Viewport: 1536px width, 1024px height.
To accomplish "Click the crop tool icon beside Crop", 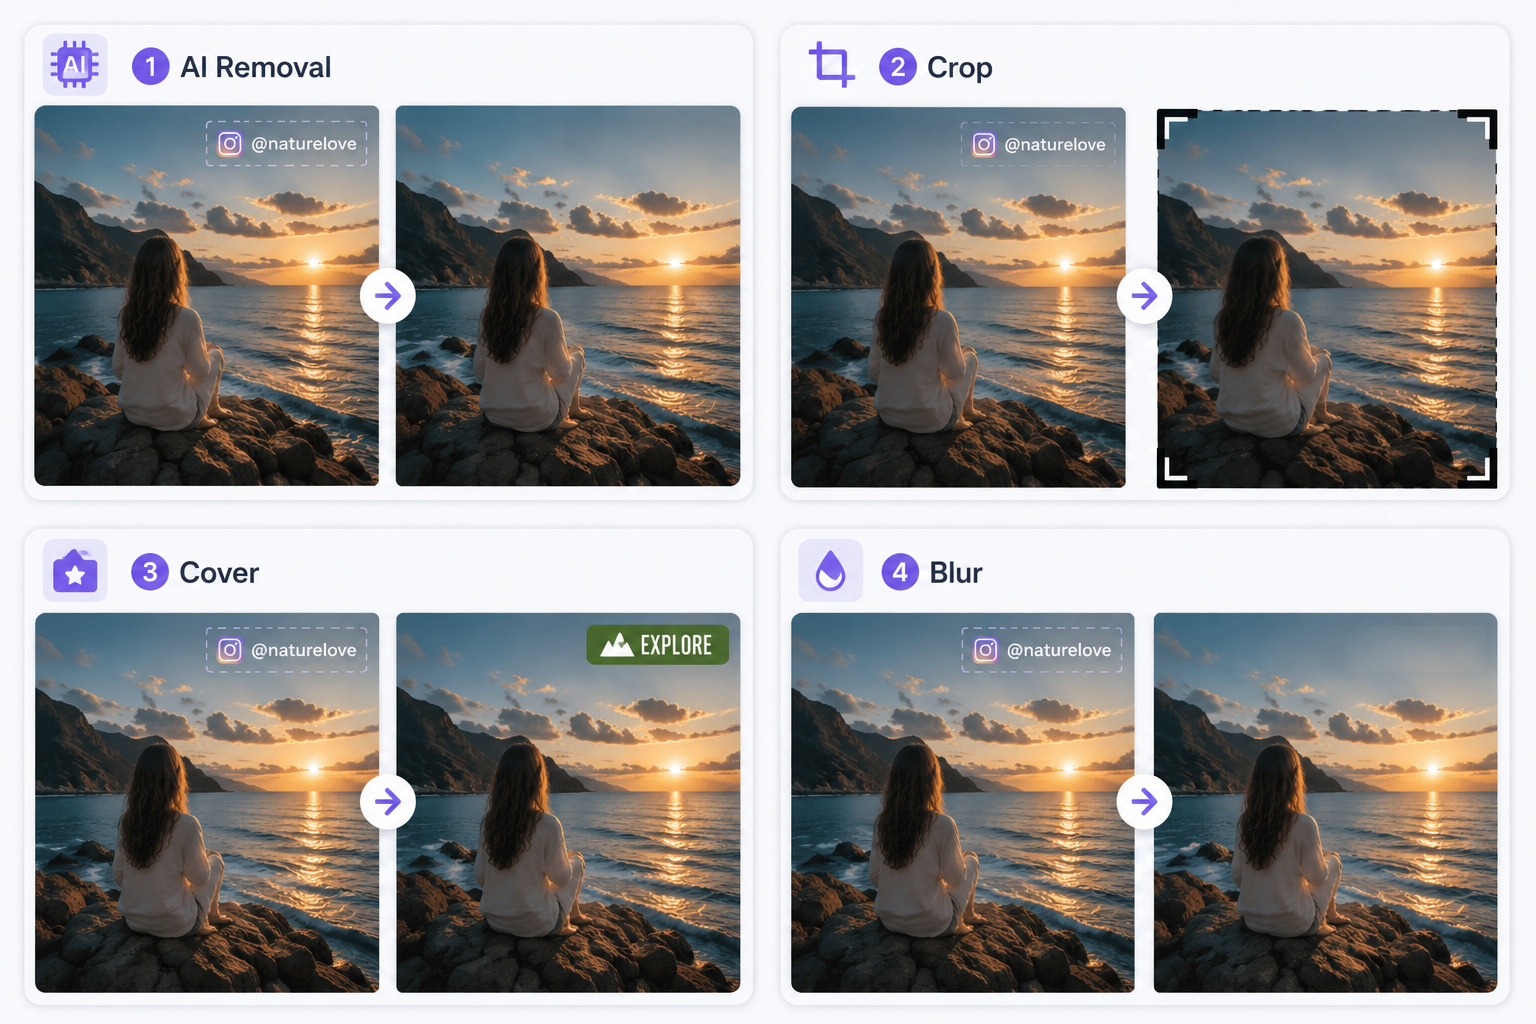I will click(x=832, y=65).
